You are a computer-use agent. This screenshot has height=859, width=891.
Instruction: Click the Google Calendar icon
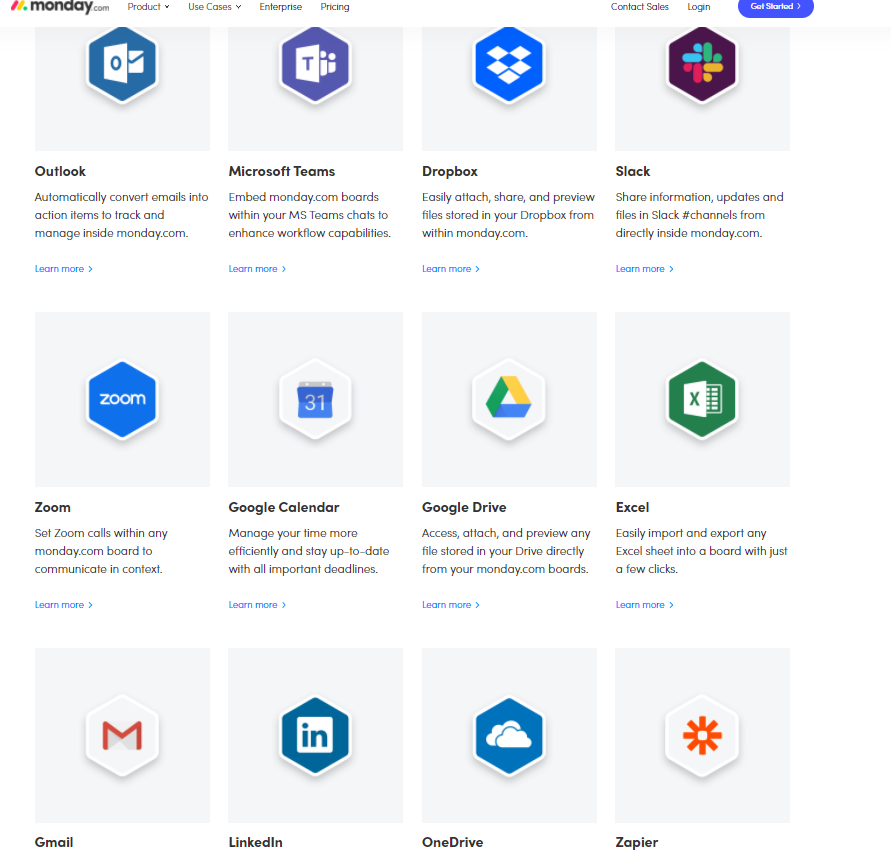[315, 399]
